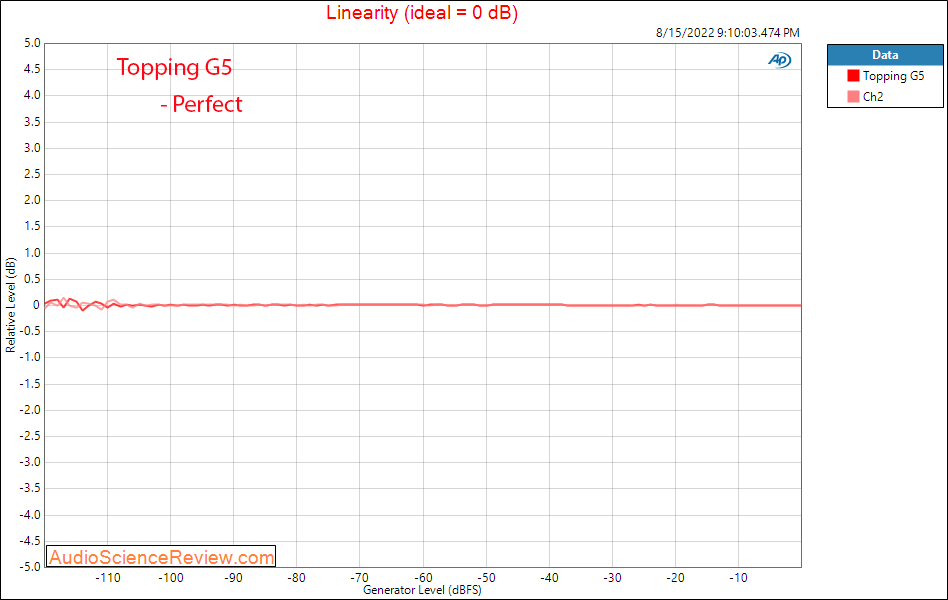Click the -80 x-axis tick label
Screen dimensions: 948x600
[296, 578]
